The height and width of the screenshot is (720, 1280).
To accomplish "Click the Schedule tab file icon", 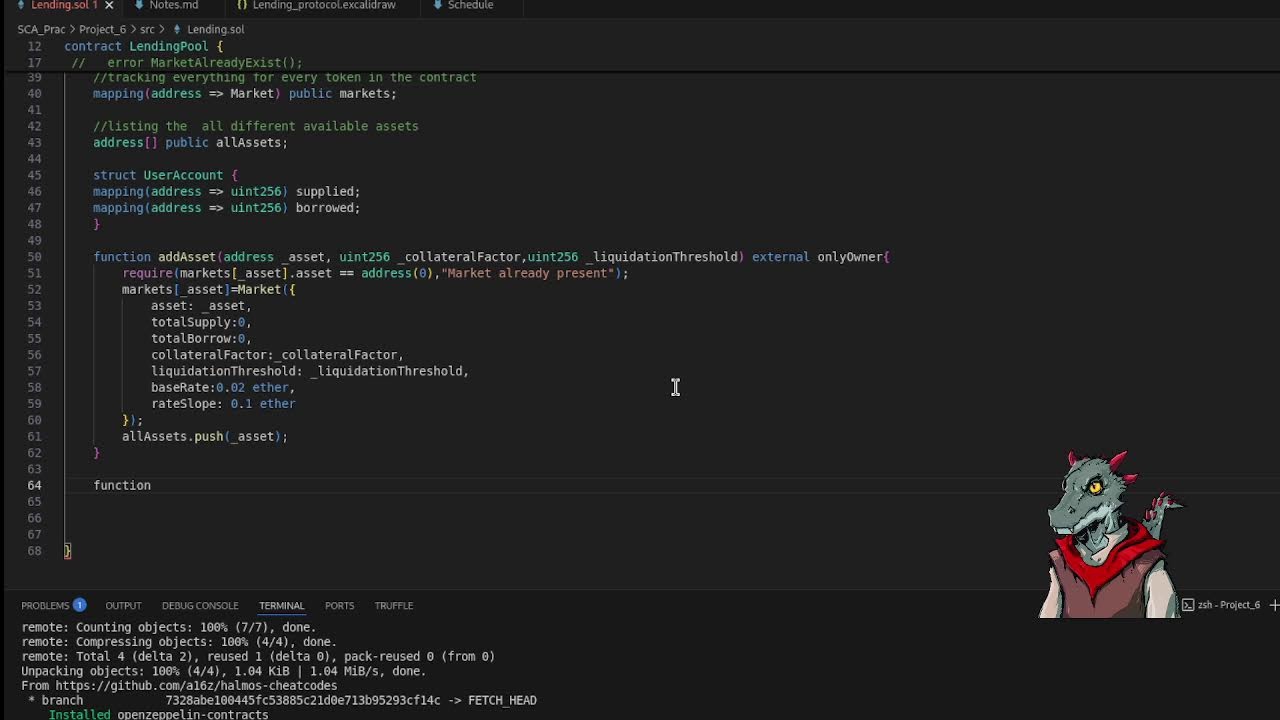I will (x=438, y=5).
